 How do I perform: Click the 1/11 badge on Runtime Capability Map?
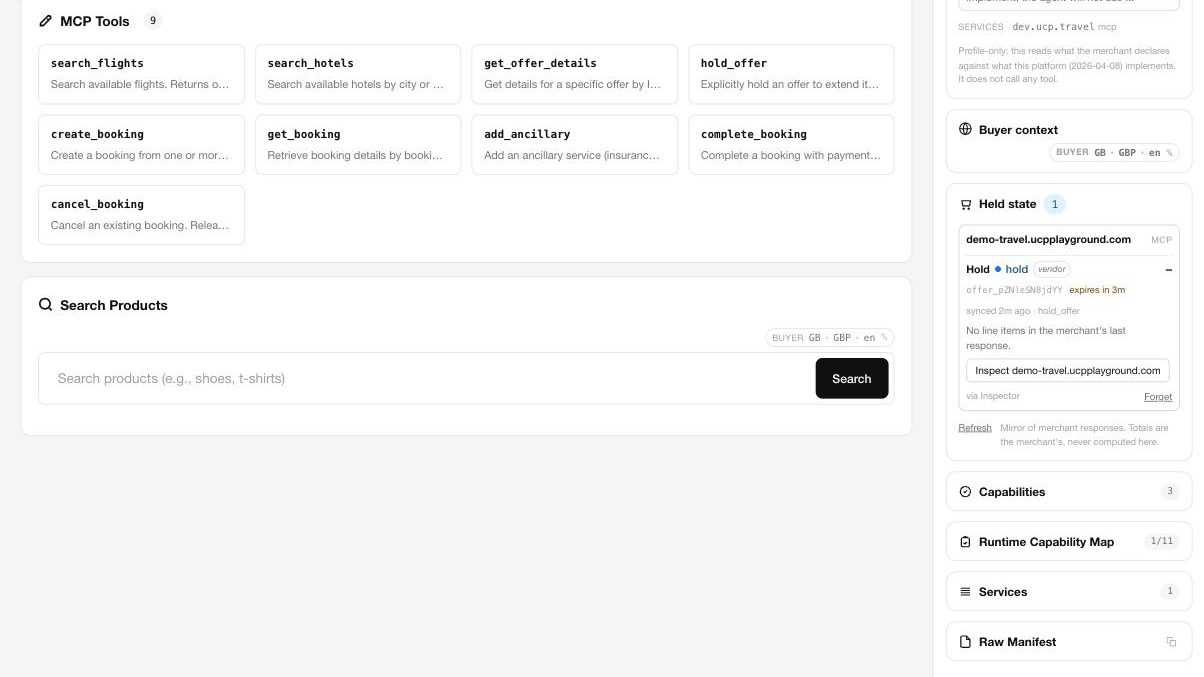point(1162,542)
